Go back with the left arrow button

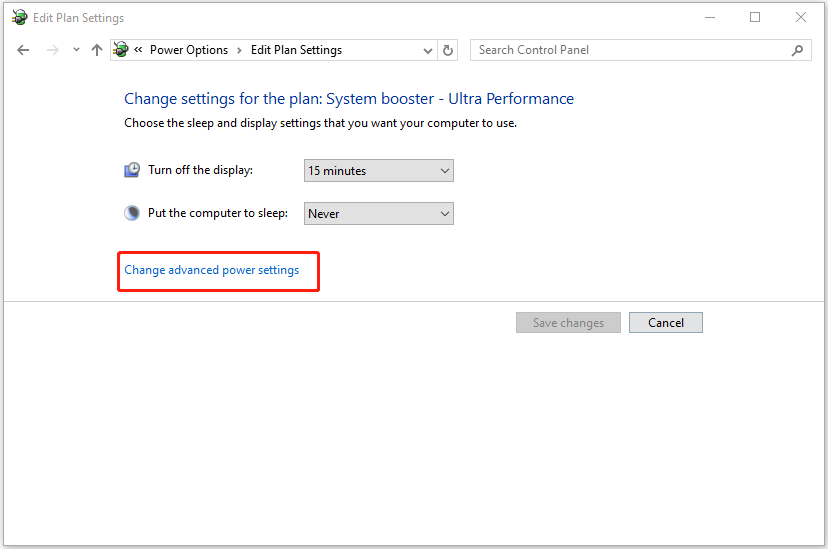pyautogui.click(x=23, y=50)
